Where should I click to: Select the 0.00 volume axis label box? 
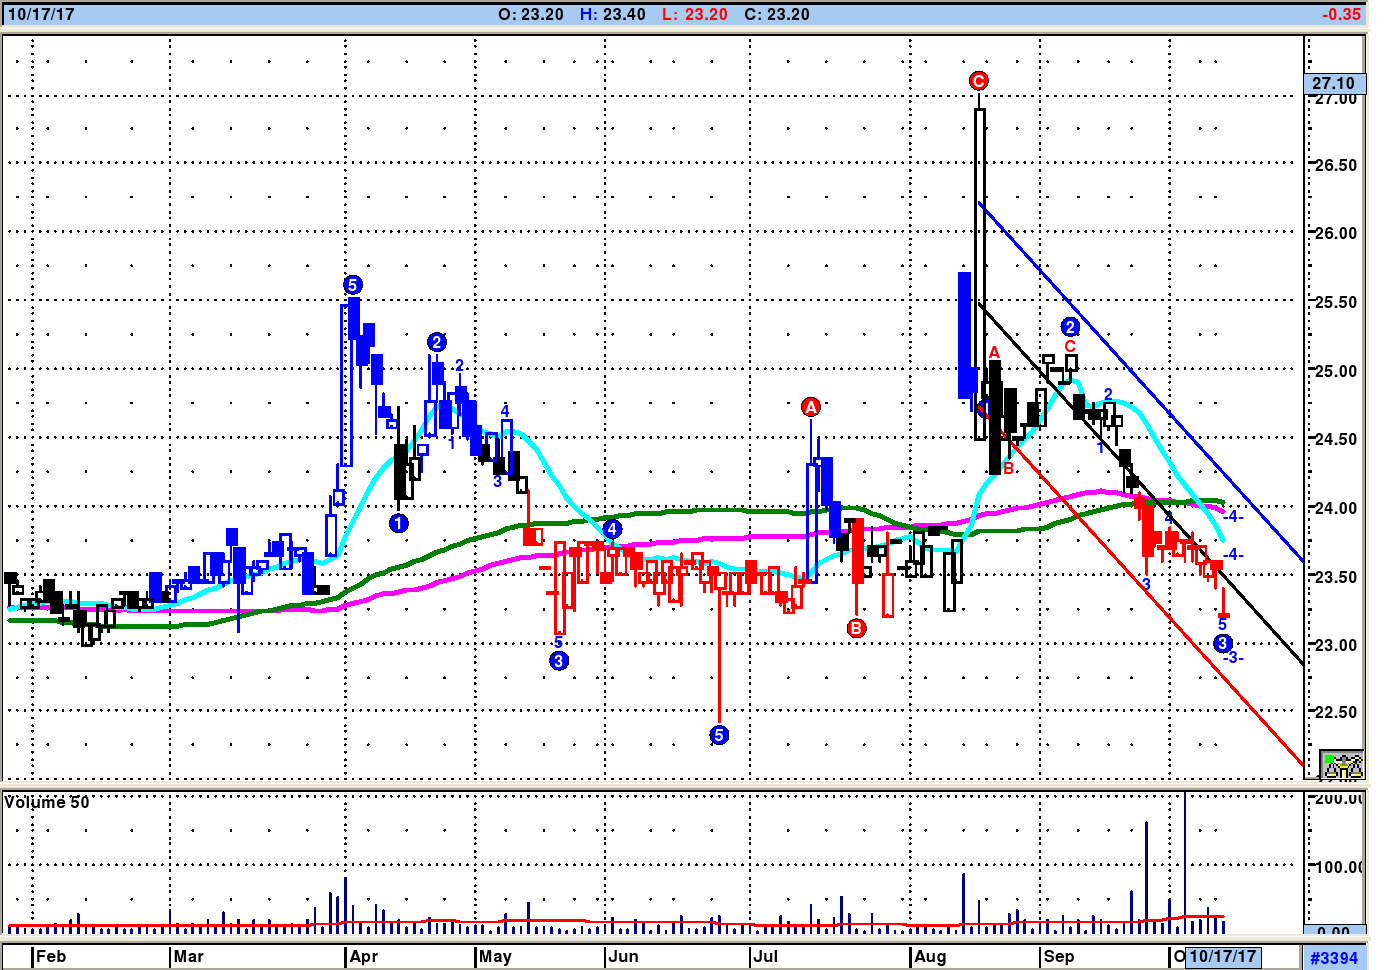point(1333,931)
